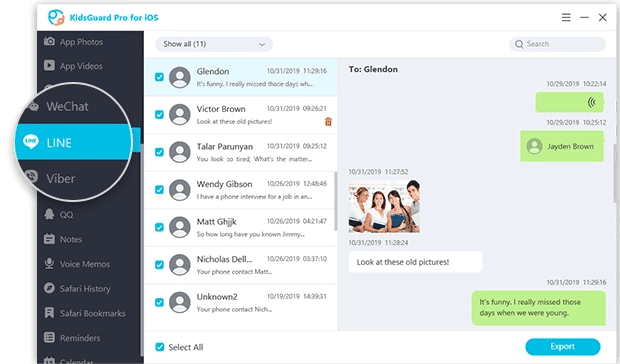Image resolution: width=620 pixels, height=364 pixels.
Task: Play the voice message bubble icon
Action: (x=592, y=102)
